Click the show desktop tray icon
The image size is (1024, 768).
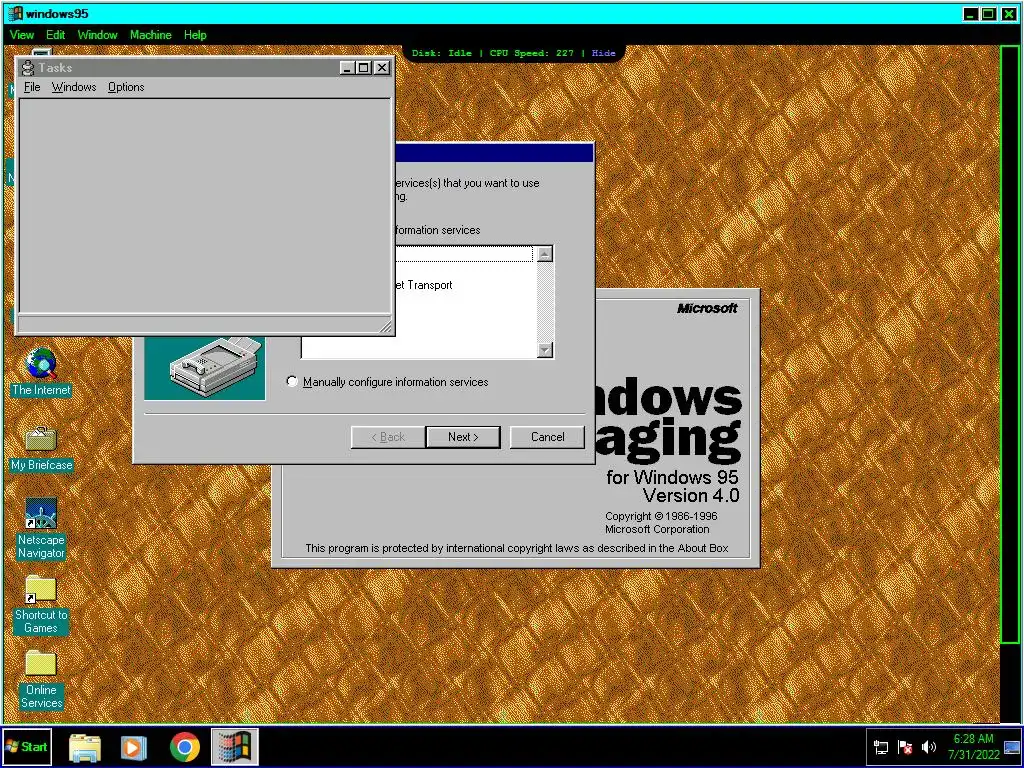click(1012, 747)
